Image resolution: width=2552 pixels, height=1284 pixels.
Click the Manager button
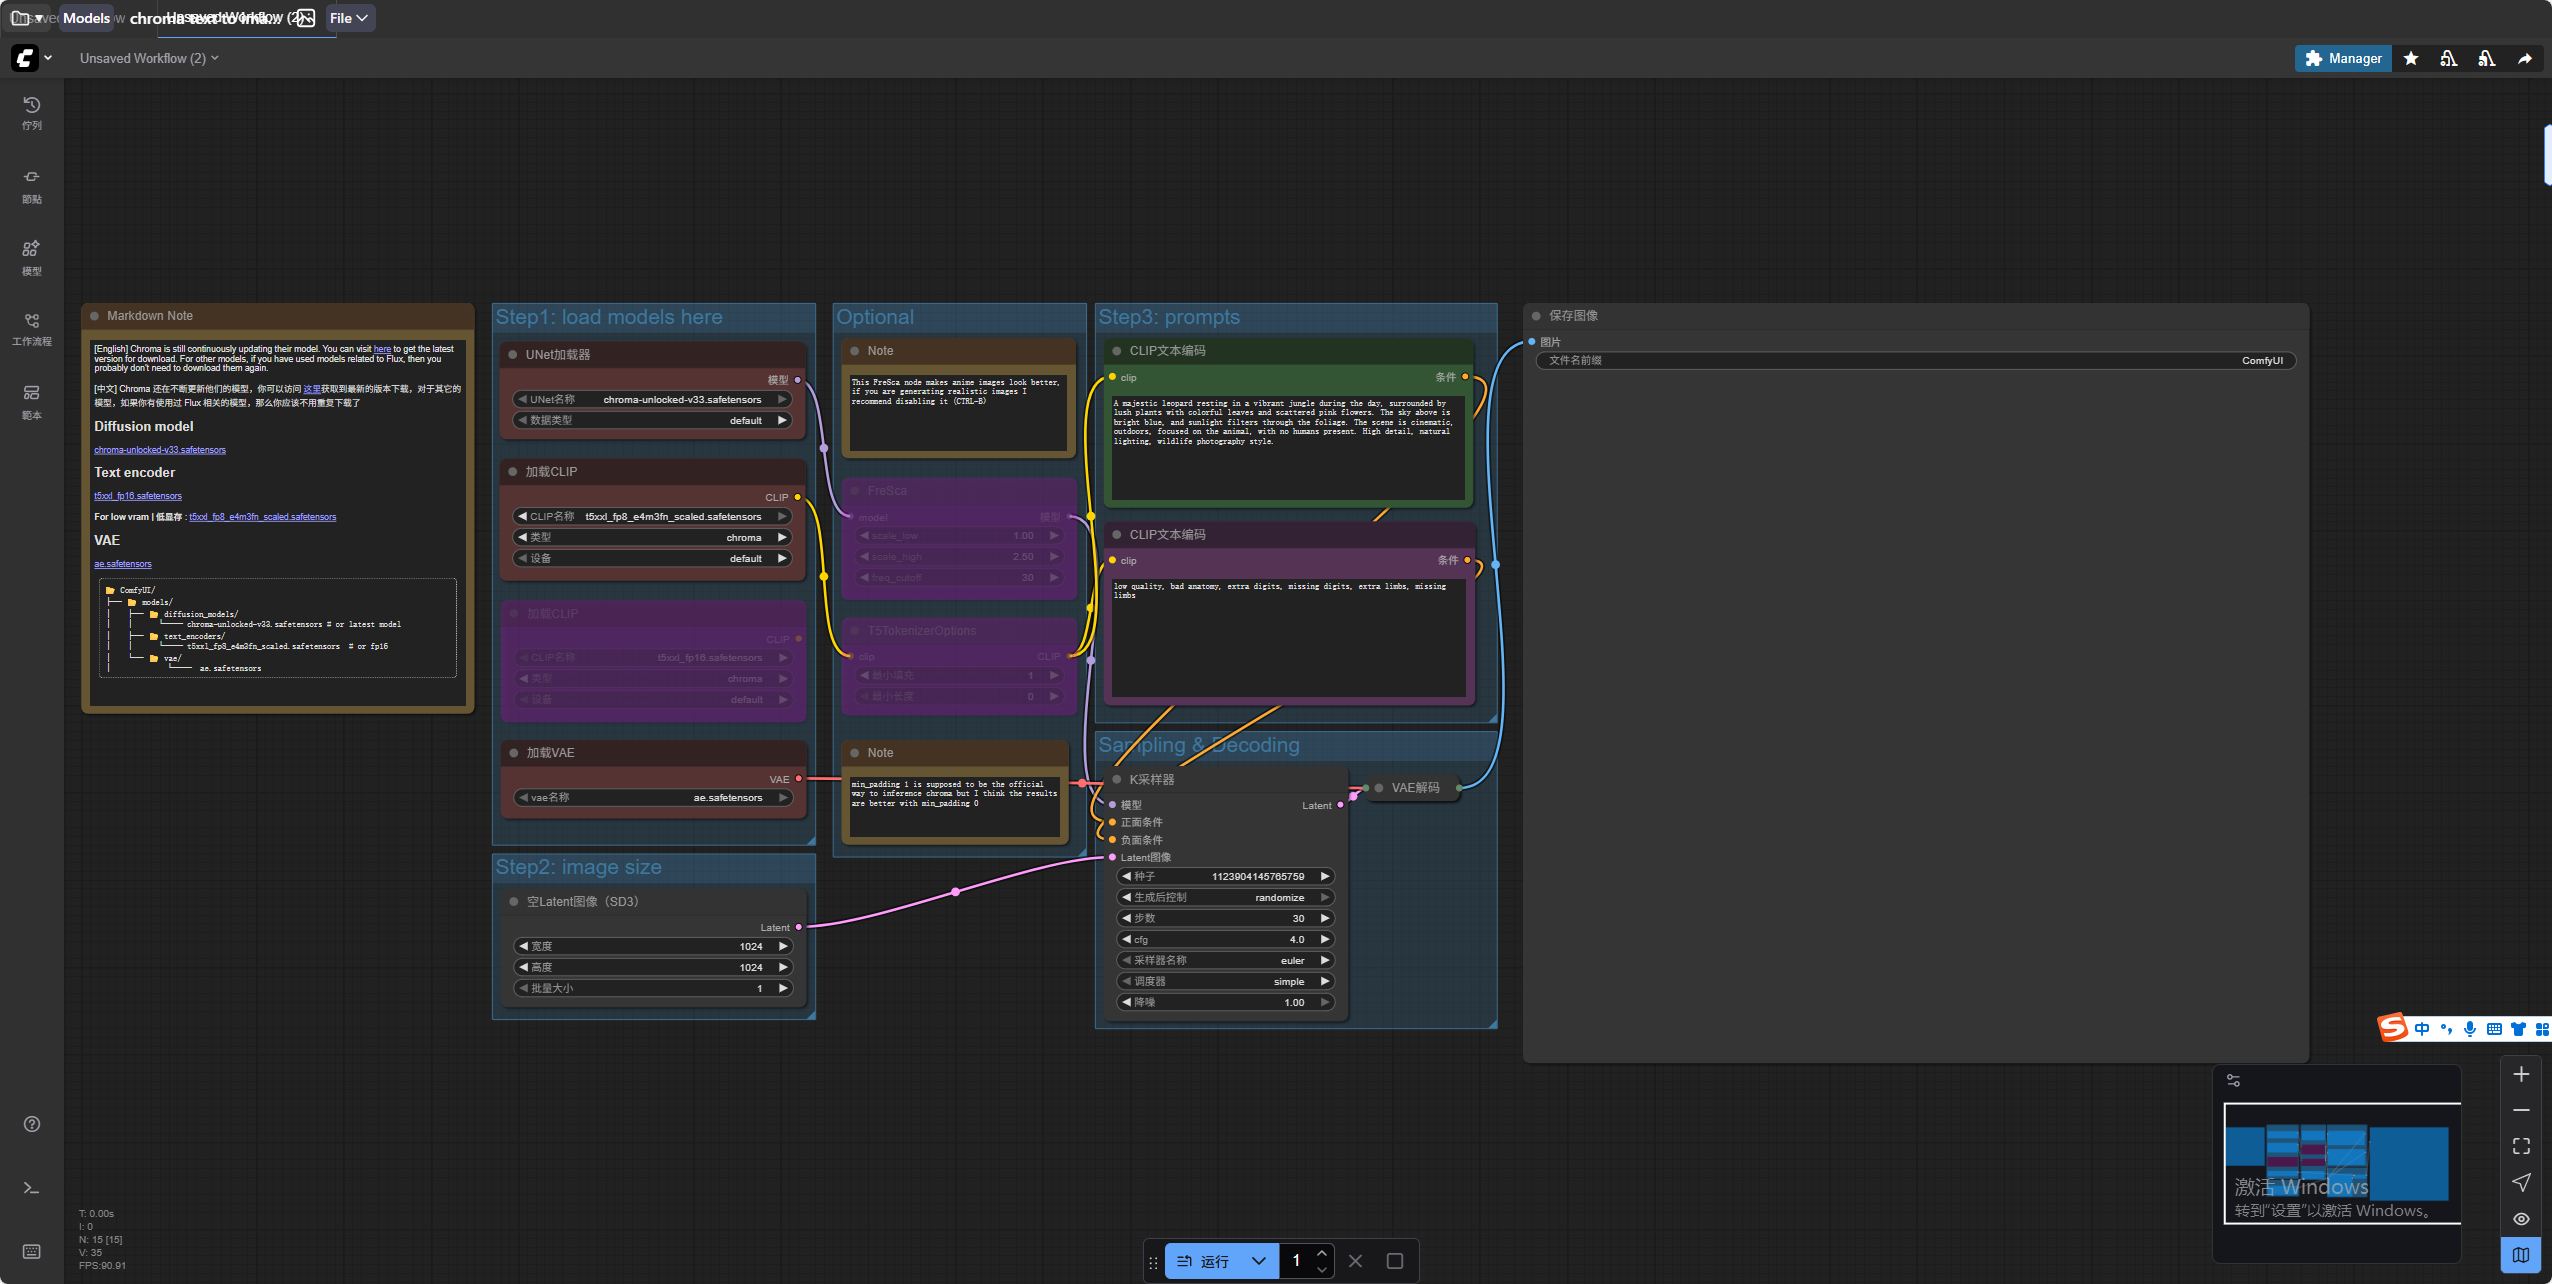pos(2343,58)
